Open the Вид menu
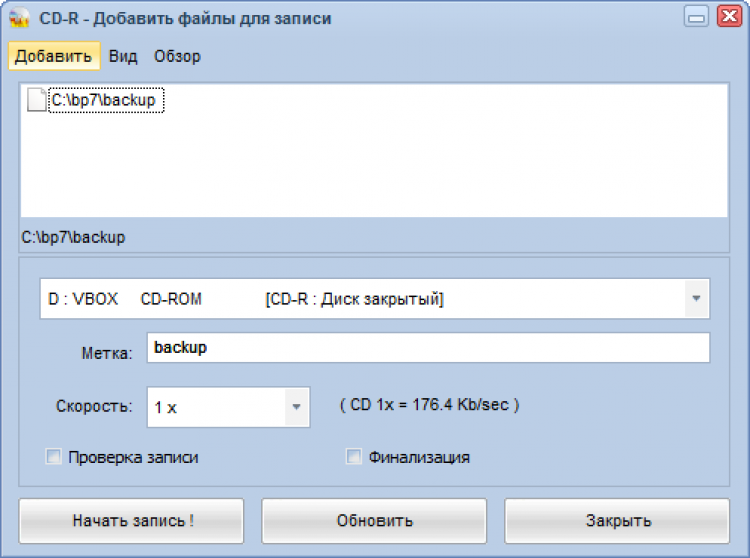 (123, 56)
